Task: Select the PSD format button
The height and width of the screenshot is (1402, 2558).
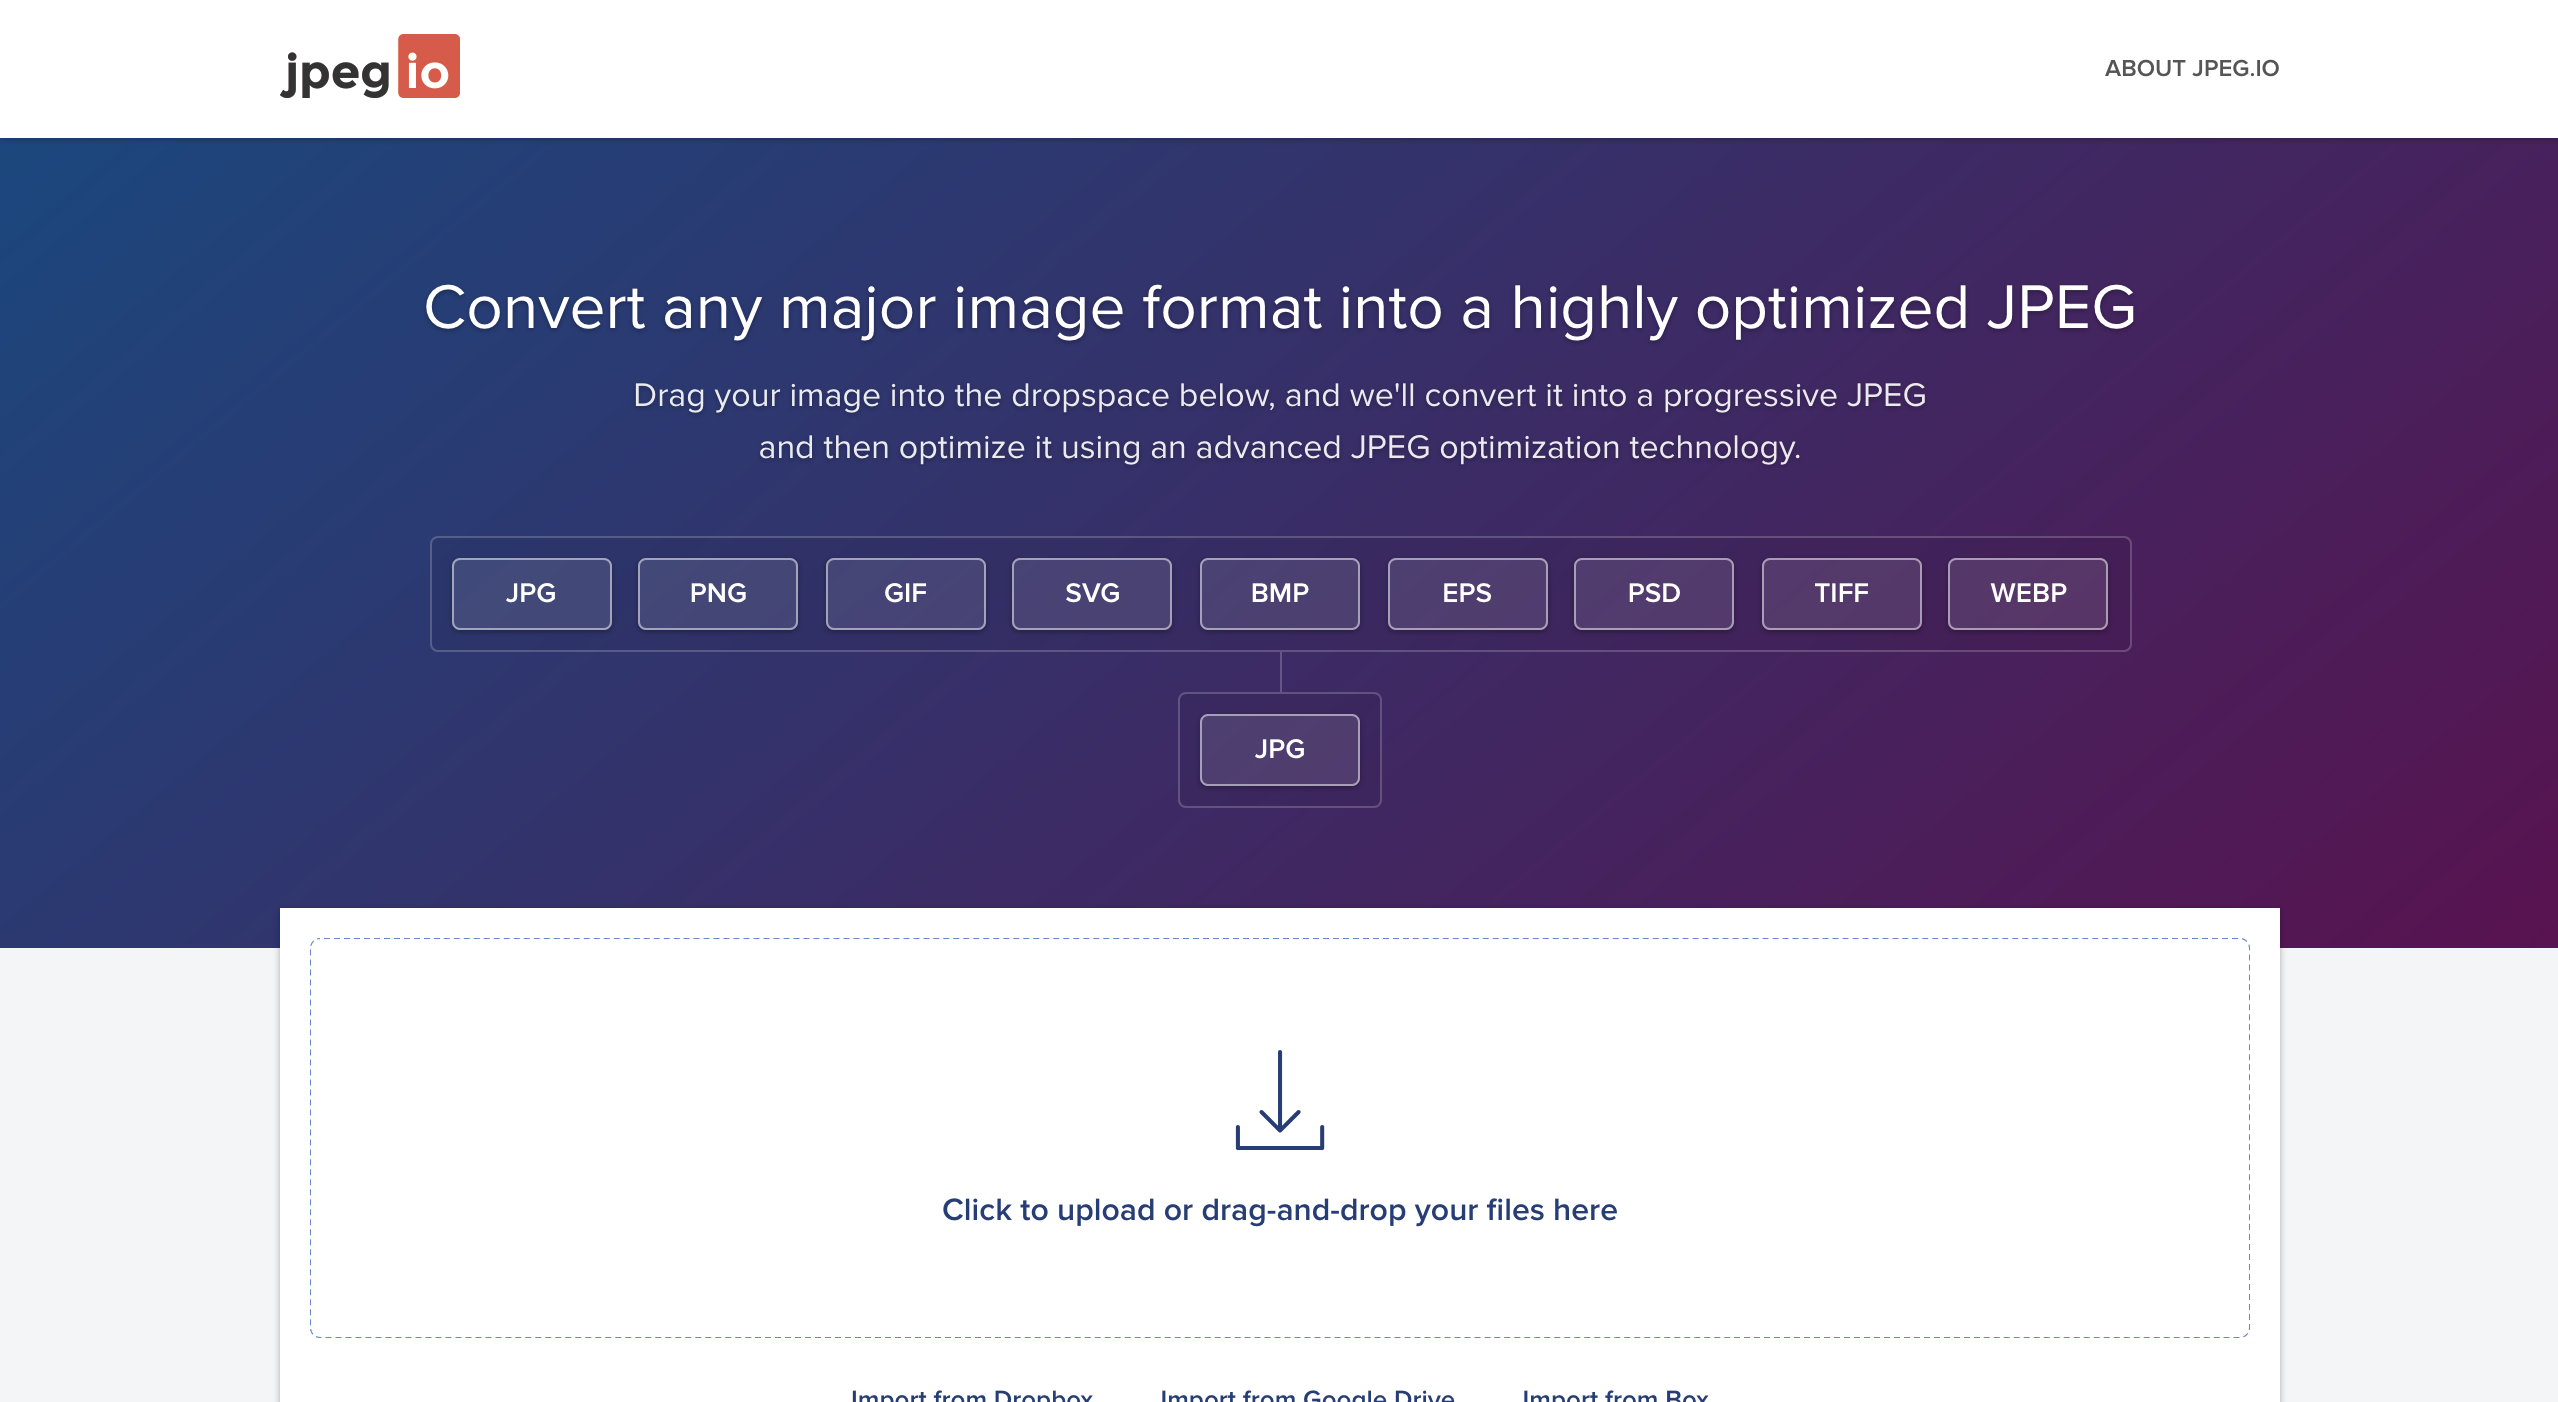Action: tap(1653, 593)
